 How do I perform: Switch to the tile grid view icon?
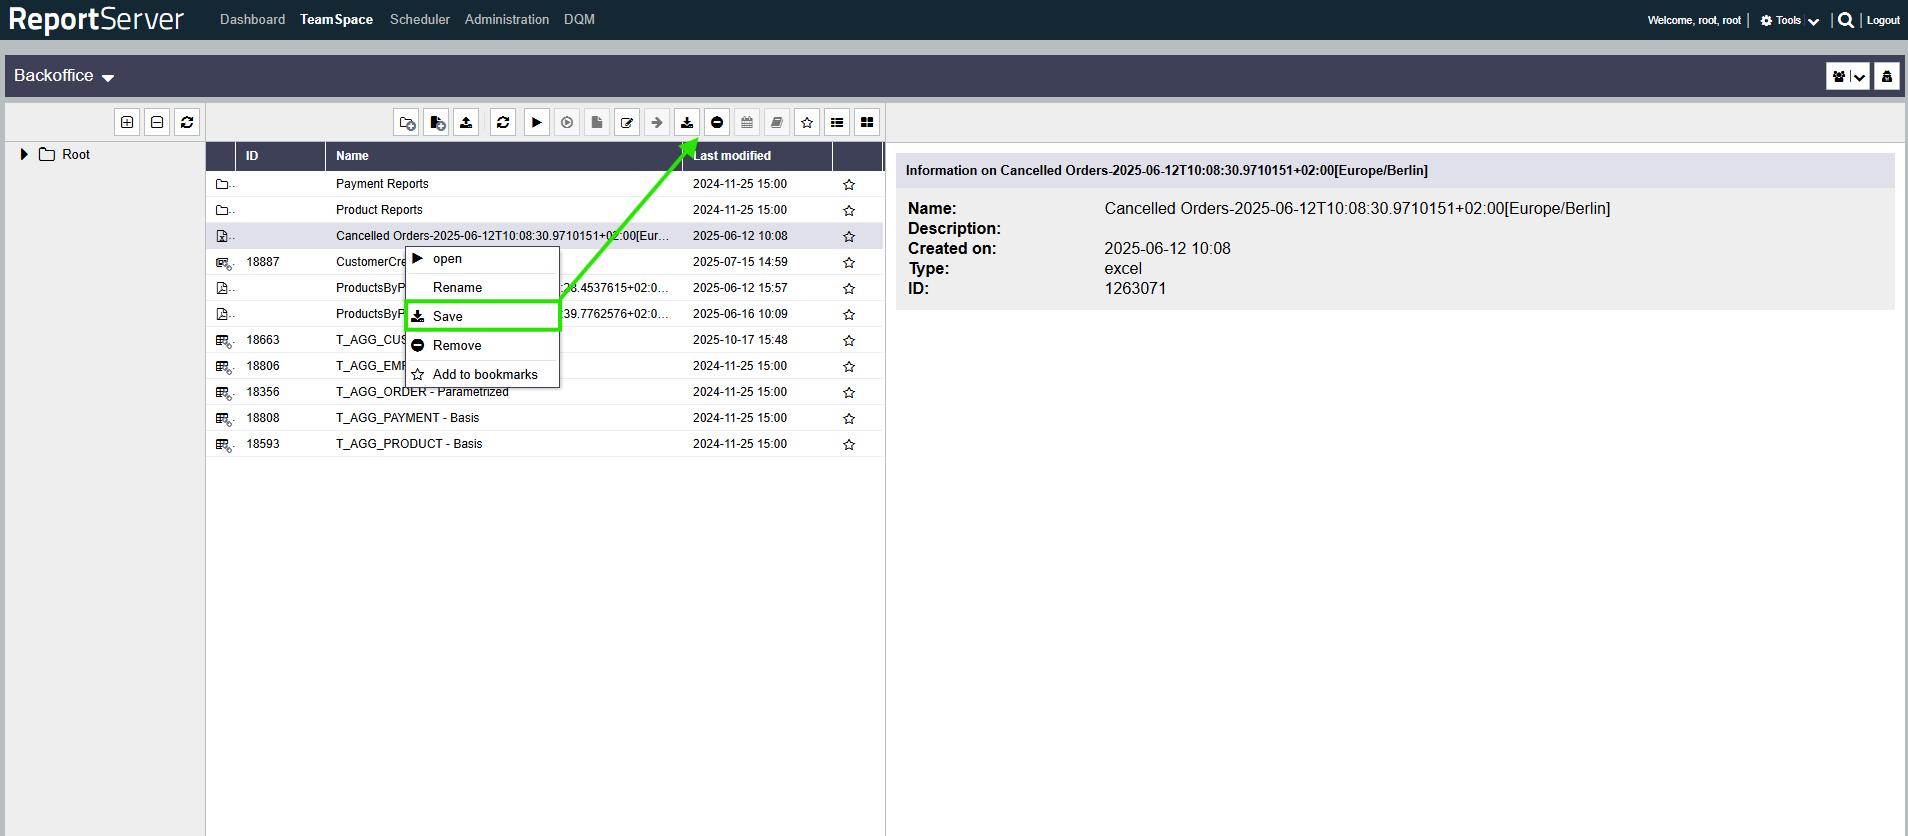pyautogui.click(x=867, y=122)
